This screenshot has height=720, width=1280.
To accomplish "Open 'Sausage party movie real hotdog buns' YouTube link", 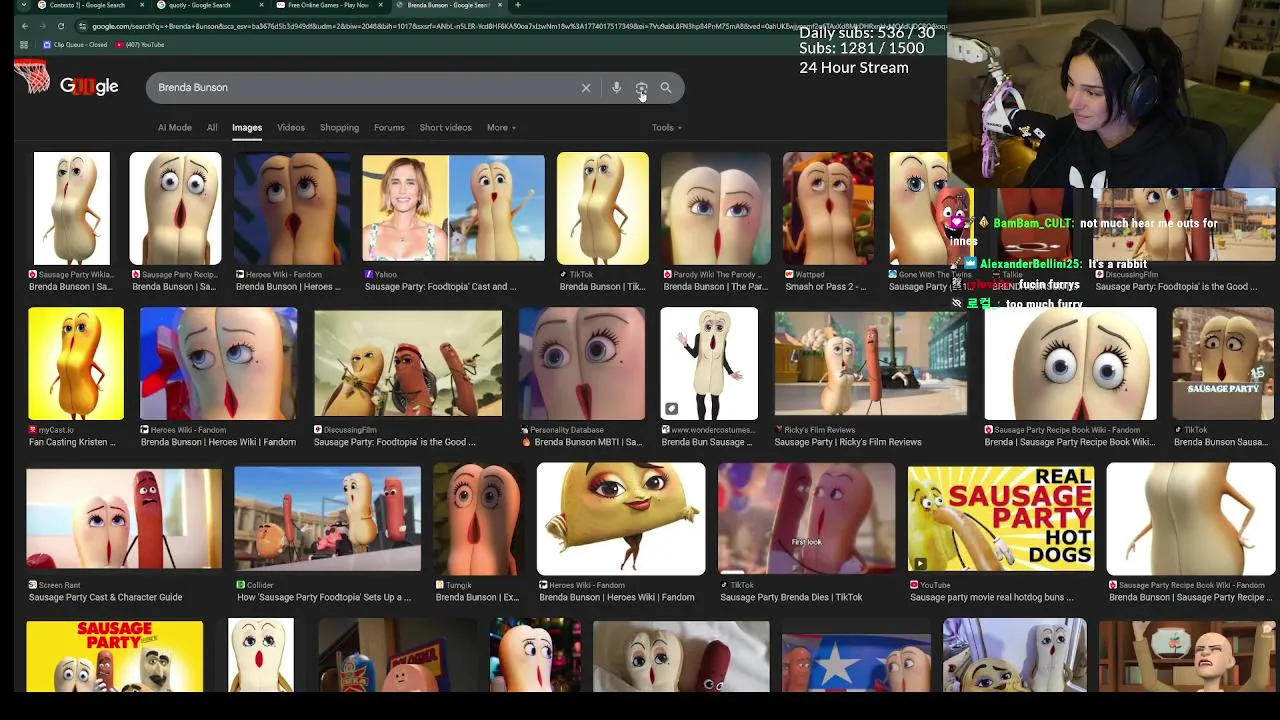I will pos(992,597).
